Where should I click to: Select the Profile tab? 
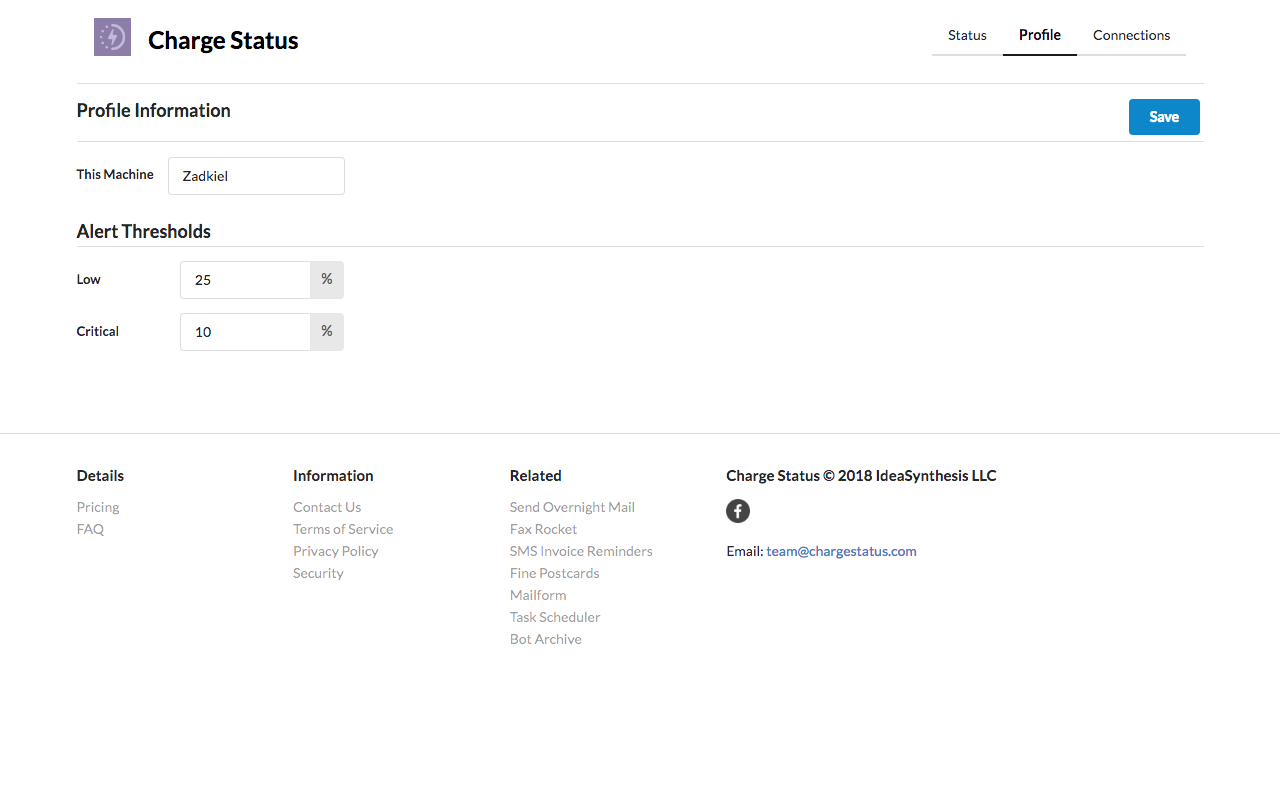pos(1040,35)
